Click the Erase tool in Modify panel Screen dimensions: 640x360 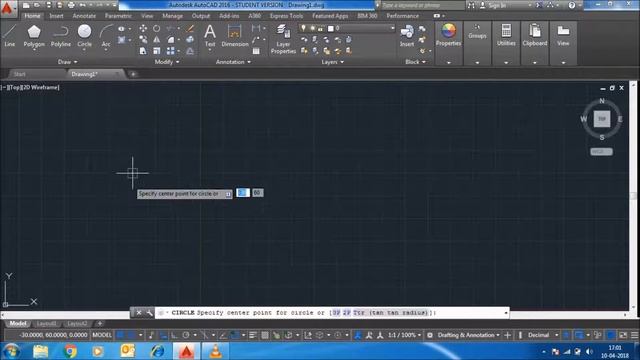pos(190,28)
